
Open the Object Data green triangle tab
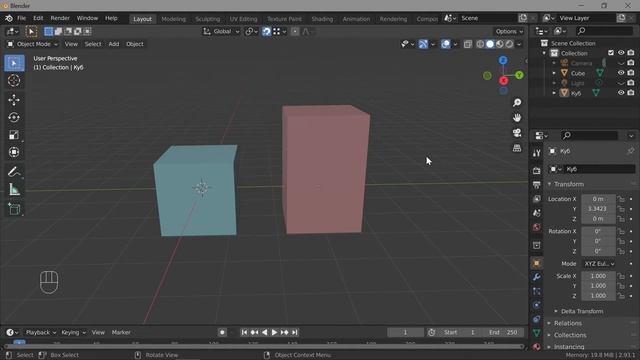click(x=536, y=333)
